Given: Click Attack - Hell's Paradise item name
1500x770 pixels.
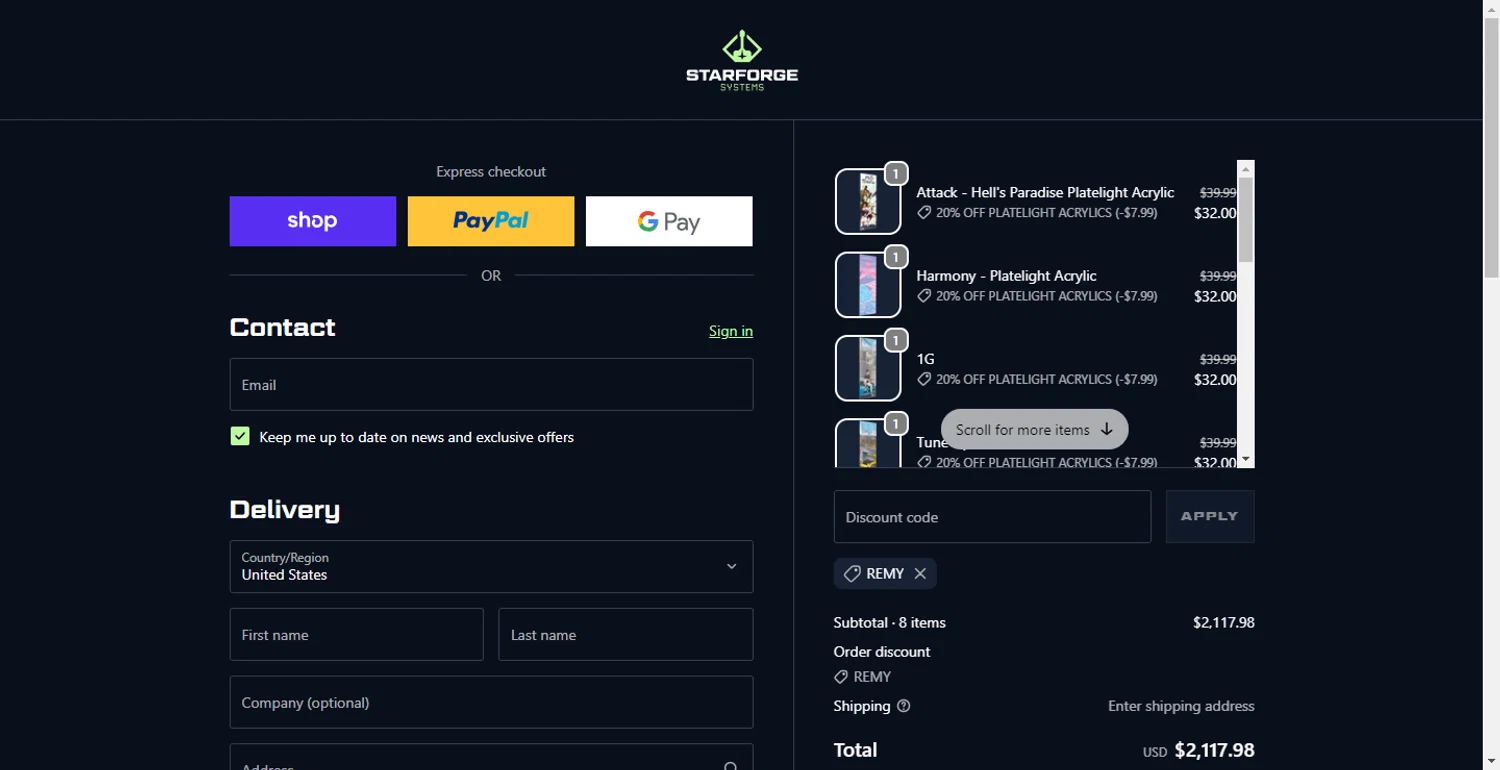Looking at the screenshot, I should 1046,192.
